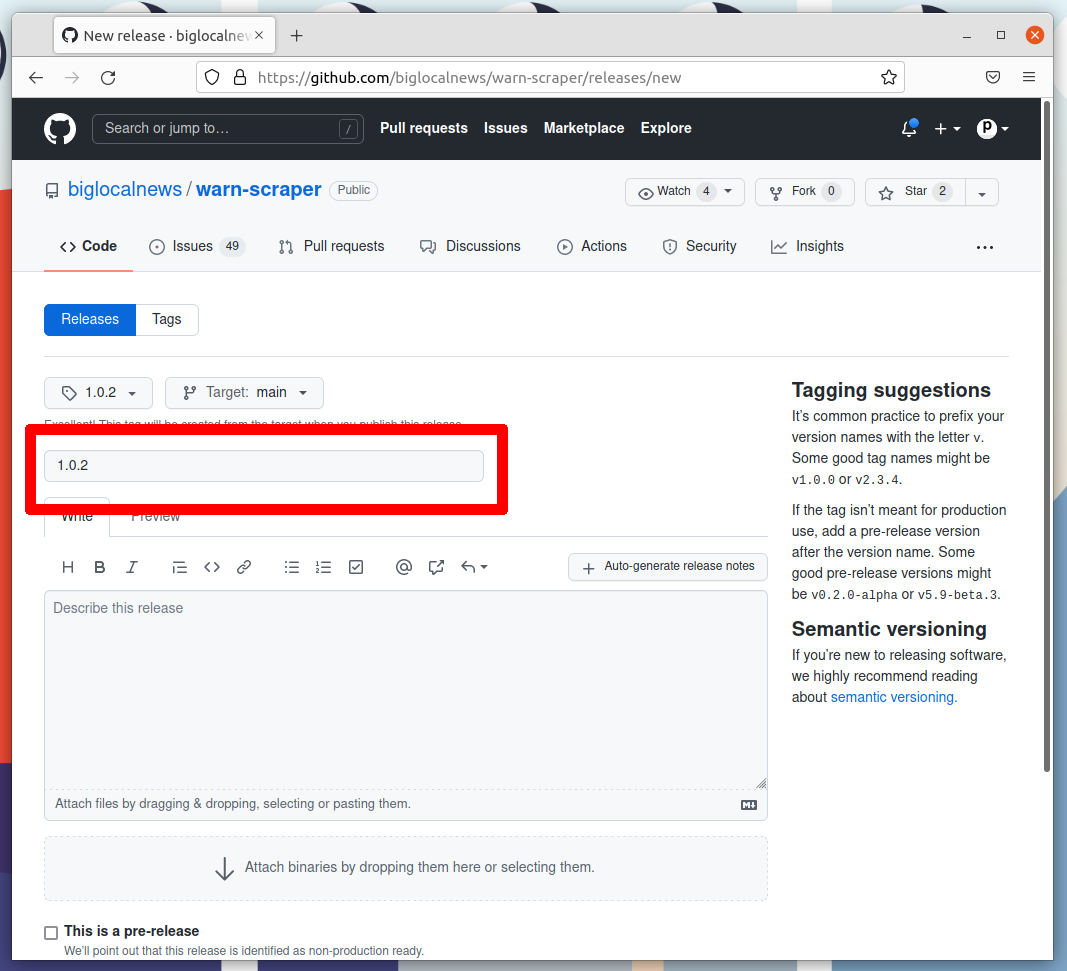Screen dimensions: 1067x971
Task: Open the user avatar menu
Action: [992, 129]
